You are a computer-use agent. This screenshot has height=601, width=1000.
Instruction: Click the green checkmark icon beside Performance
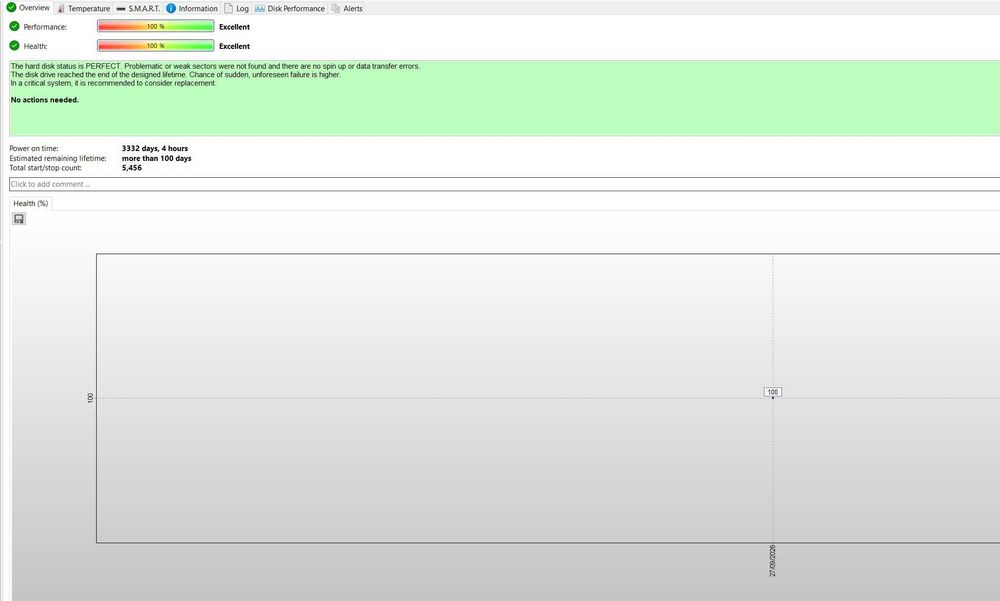tap(15, 26)
